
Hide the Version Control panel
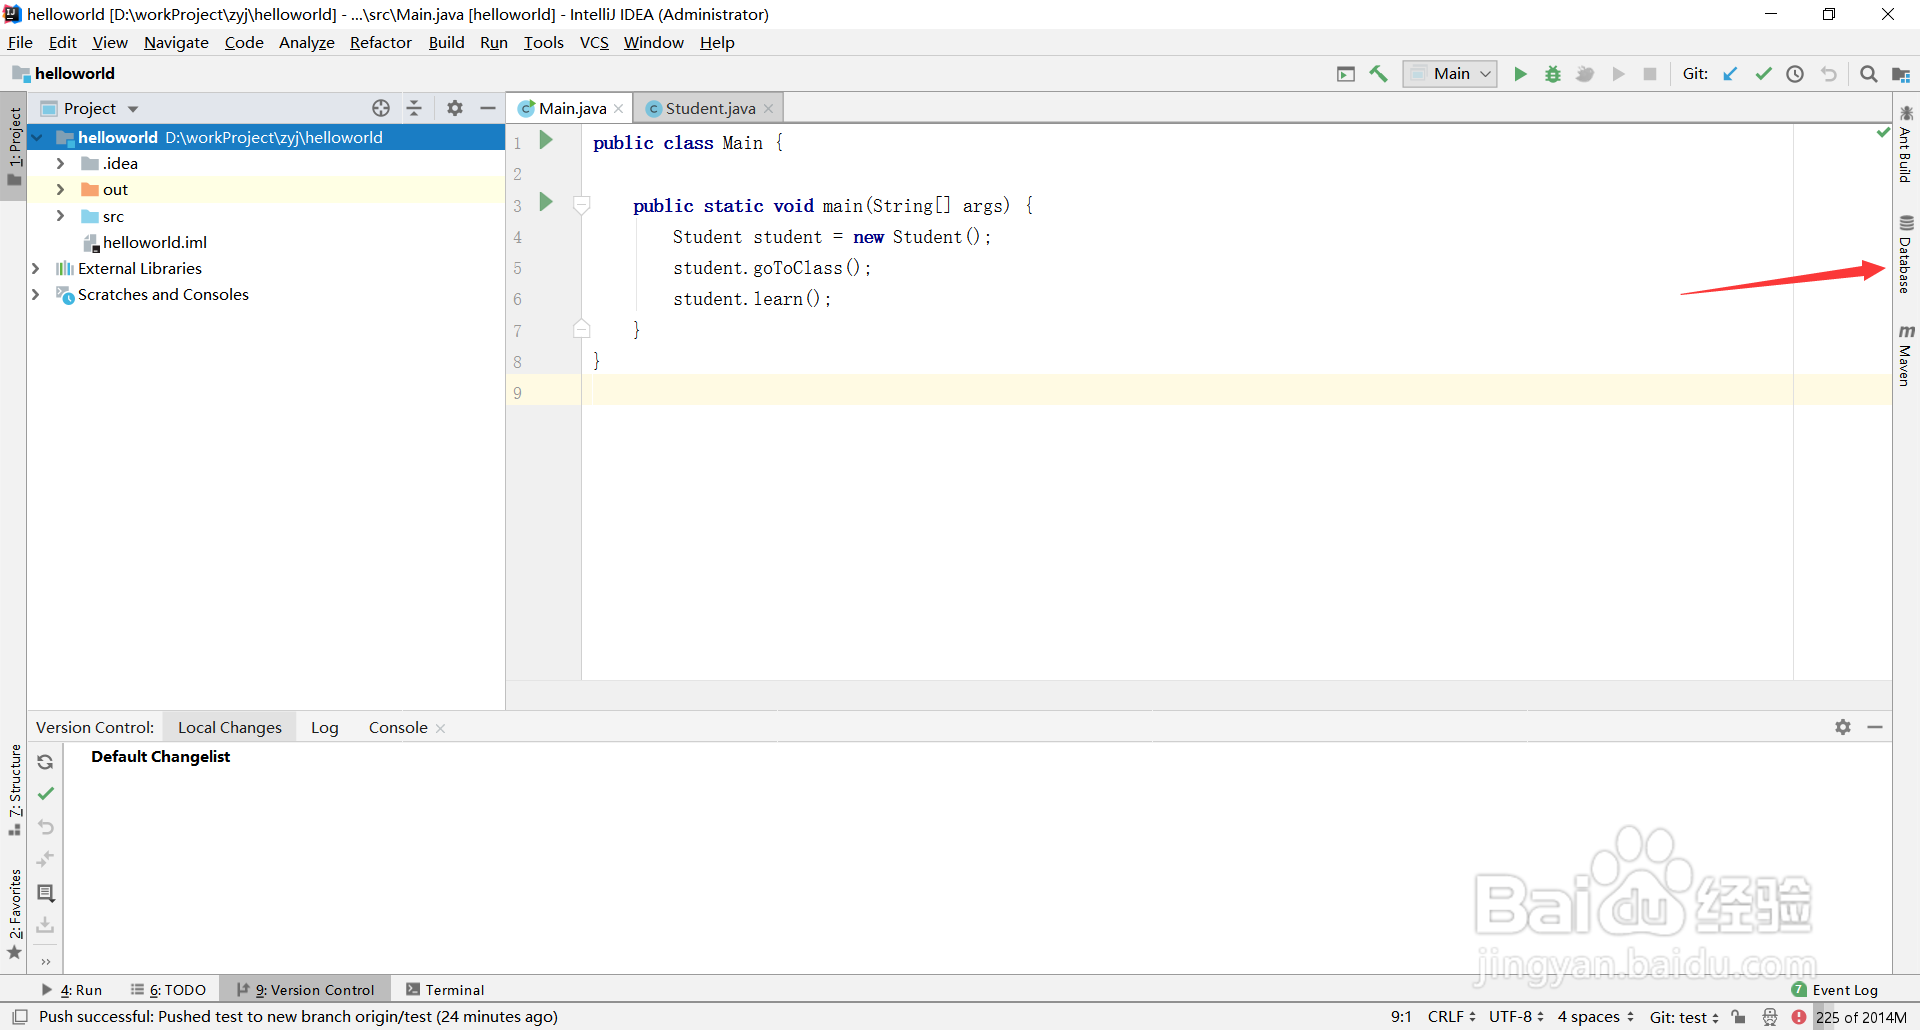point(1875,727)
